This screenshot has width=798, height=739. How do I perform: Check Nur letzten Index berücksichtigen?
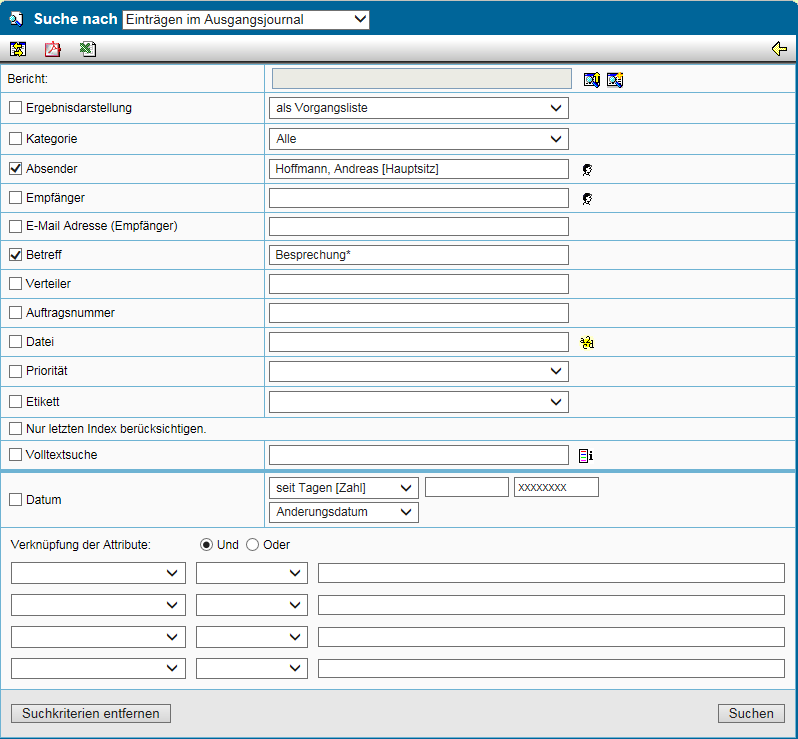point(16,429)
